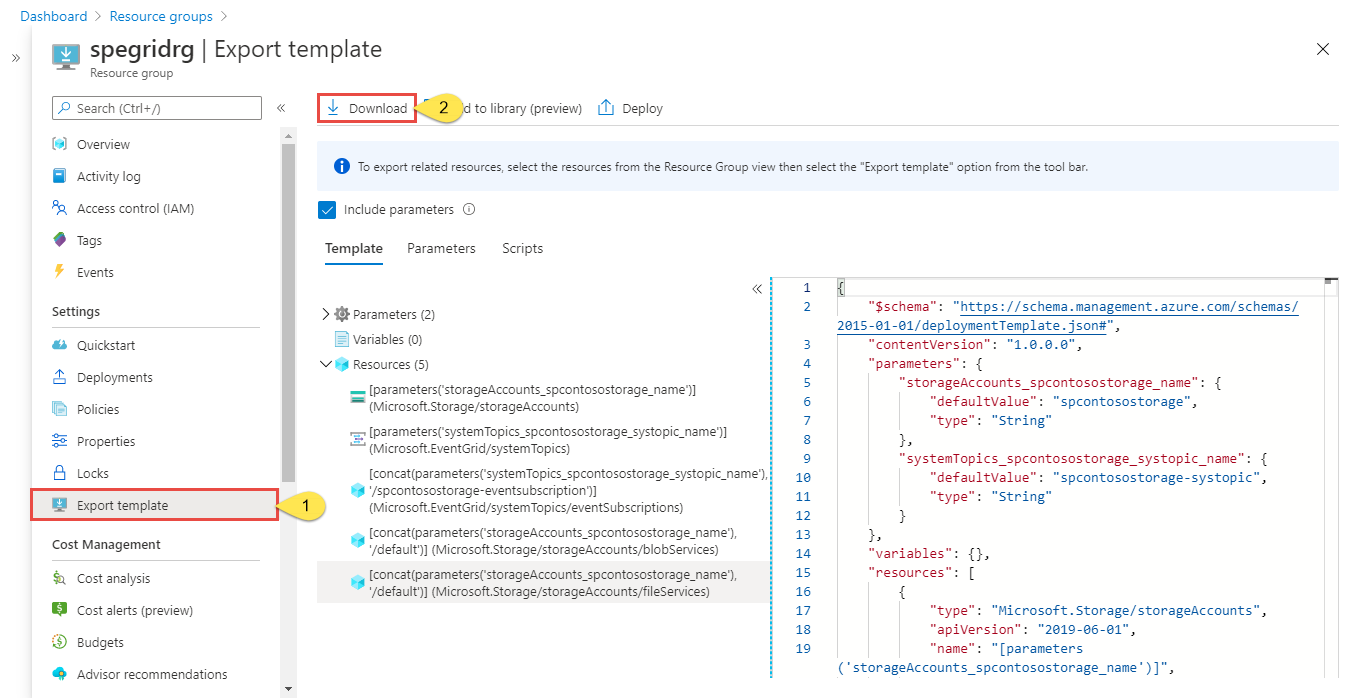Click the Include parameters info icon
This screenshot has width=1359, height=698.
[469, 210]
